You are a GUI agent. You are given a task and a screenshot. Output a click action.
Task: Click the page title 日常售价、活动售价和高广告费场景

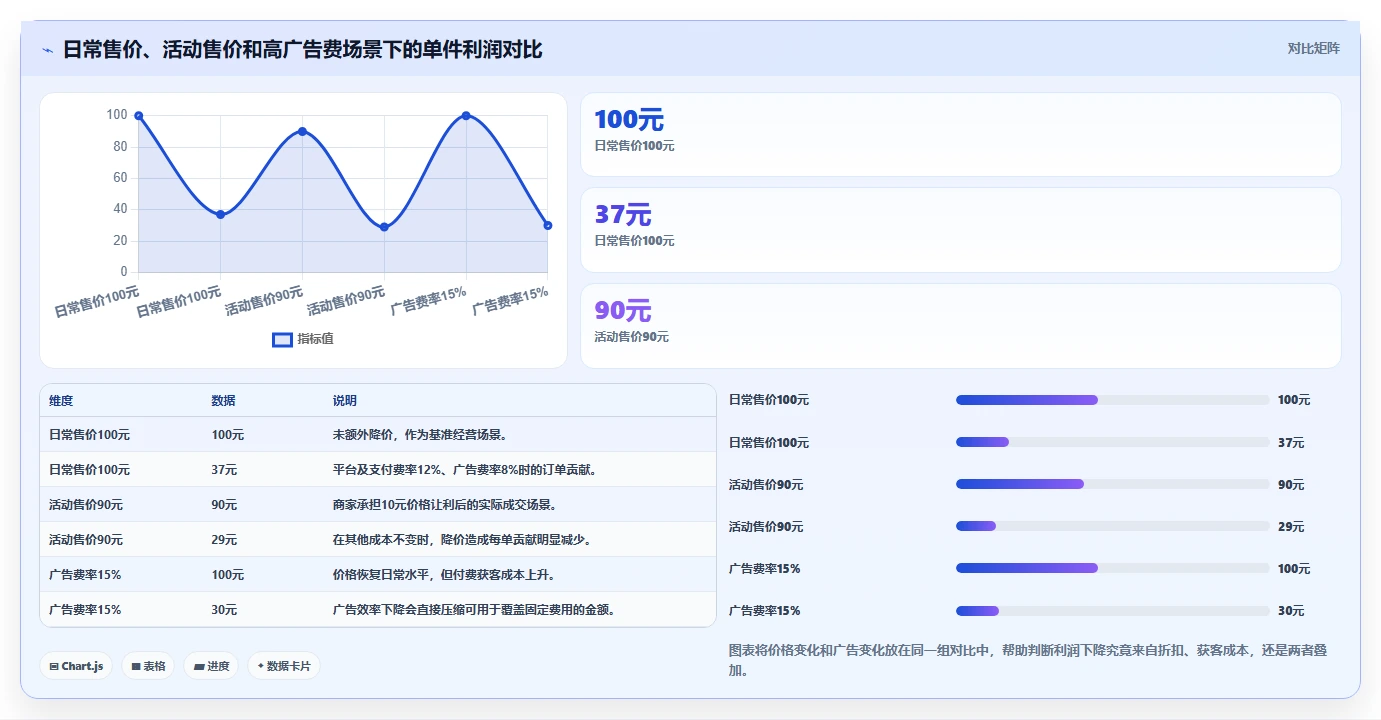click(x=303, y=49)
